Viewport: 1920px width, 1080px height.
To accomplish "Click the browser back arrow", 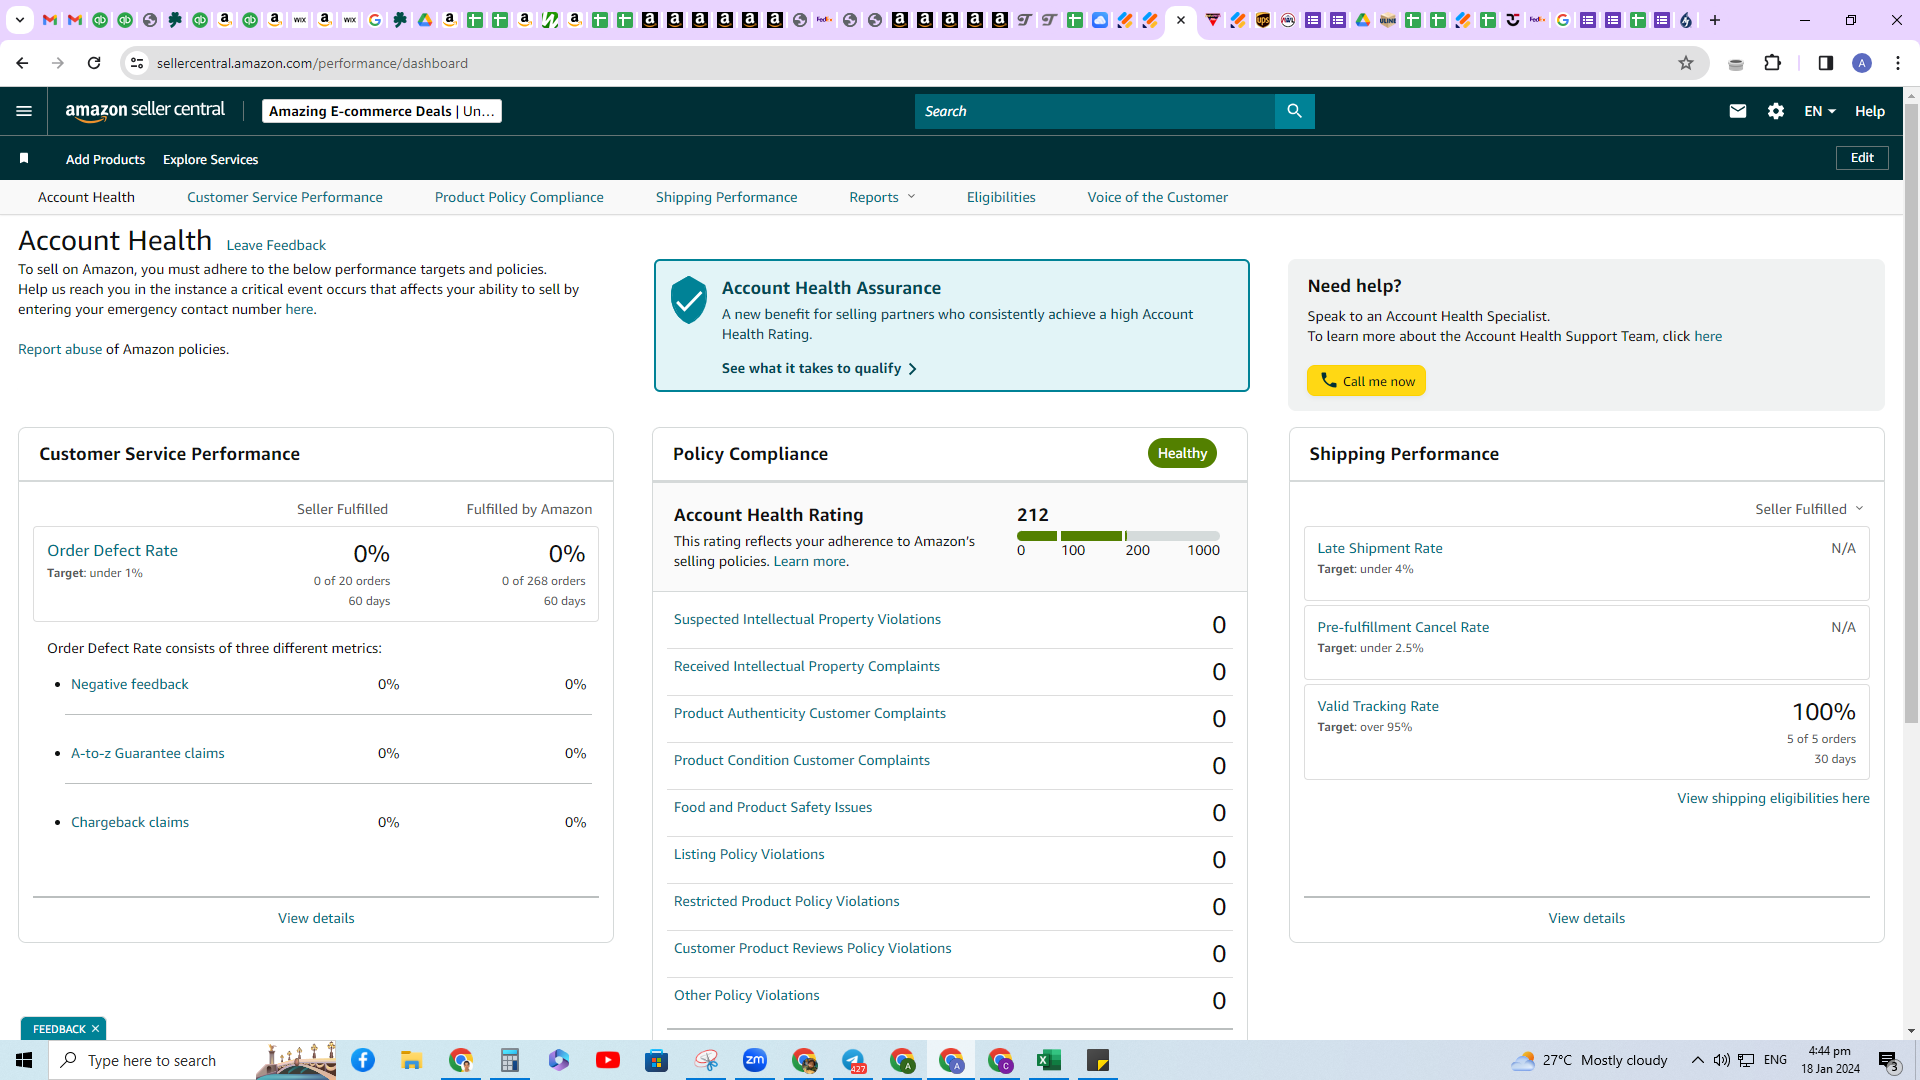I will coord(22,63).
